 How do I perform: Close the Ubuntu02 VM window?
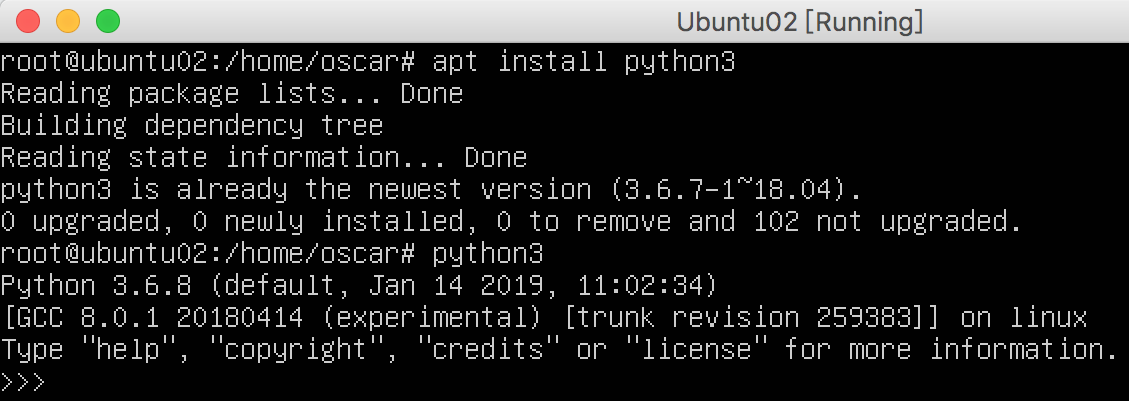tap(29, 20)
